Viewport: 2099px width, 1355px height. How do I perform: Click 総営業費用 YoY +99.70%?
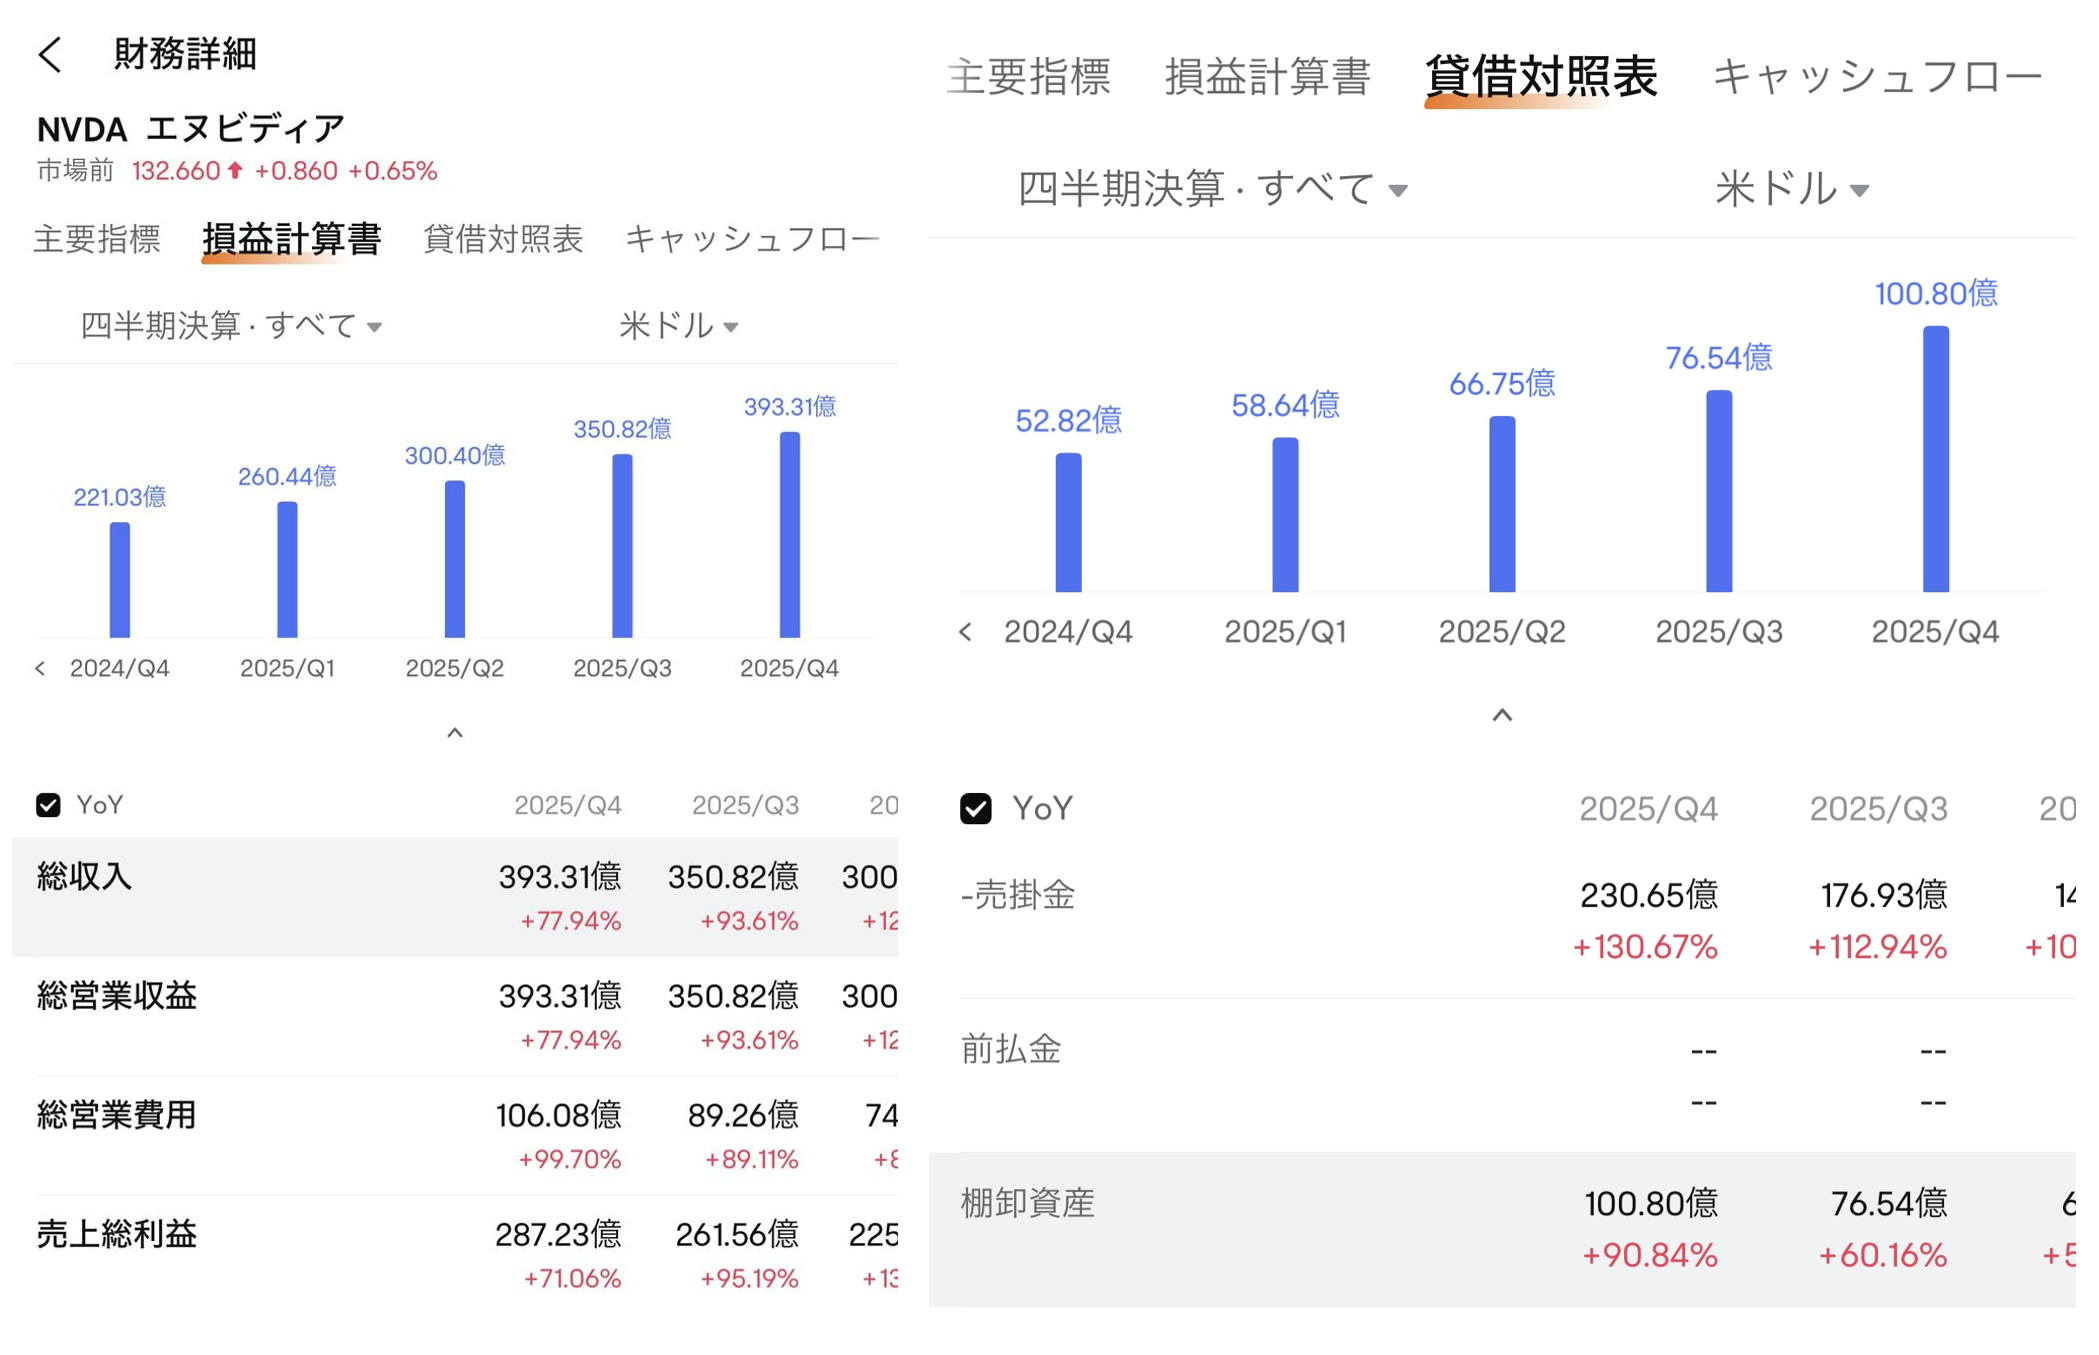(570, 1160)
